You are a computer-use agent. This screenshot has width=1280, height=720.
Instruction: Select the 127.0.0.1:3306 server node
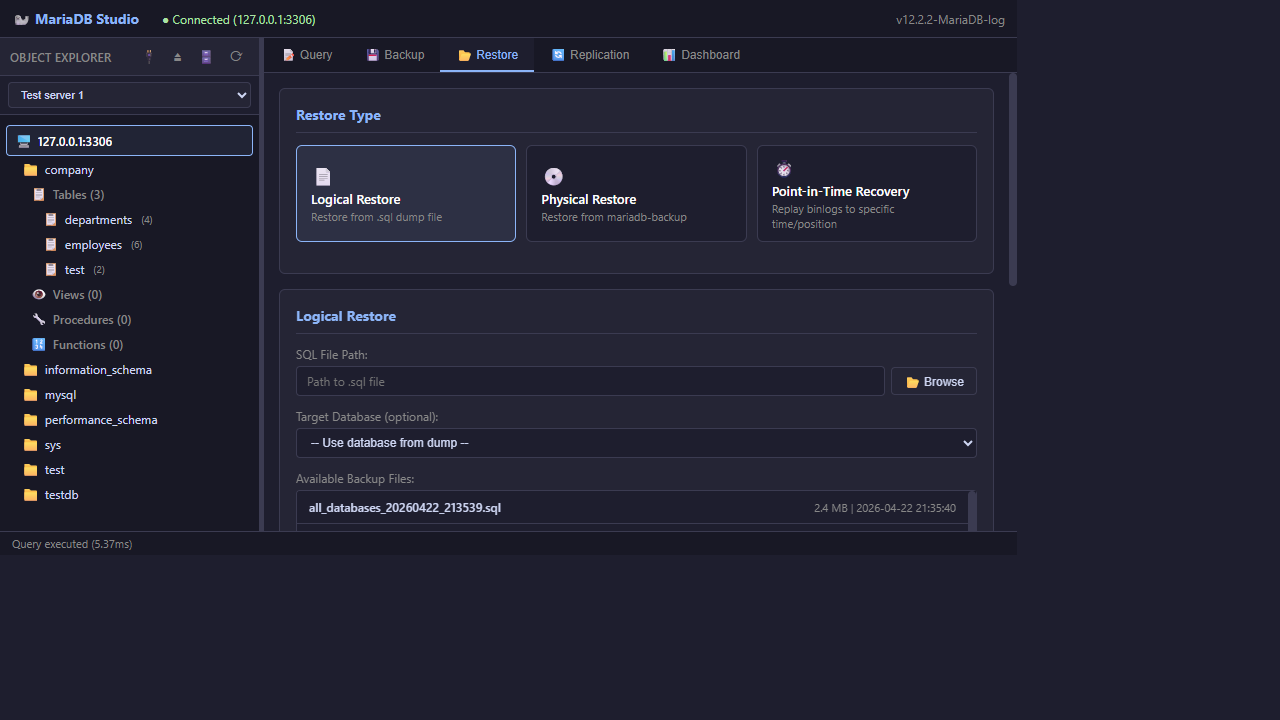click(129, 141)
